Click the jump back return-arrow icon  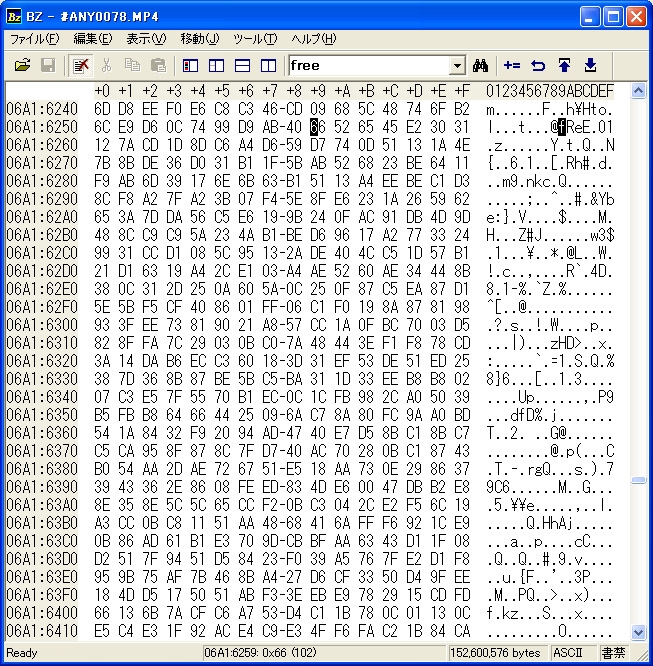[x=538, y=65]
